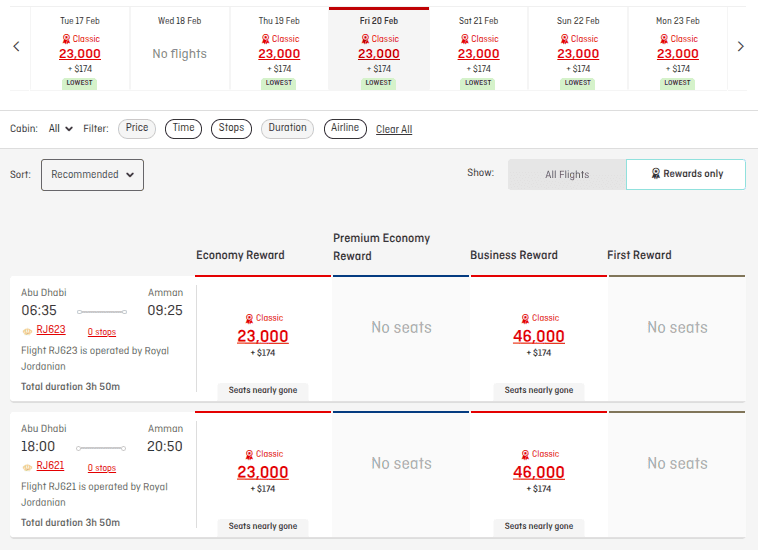Select RJ621 Business 46,000 points fare
758x550 pixels.
(x=539, y=472)
